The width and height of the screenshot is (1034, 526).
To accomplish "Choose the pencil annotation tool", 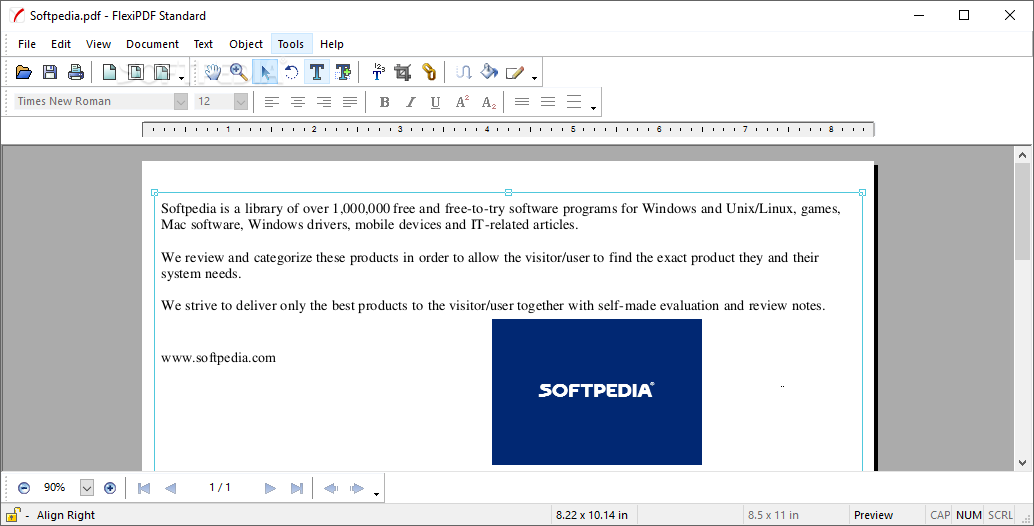I will (514, 72).
